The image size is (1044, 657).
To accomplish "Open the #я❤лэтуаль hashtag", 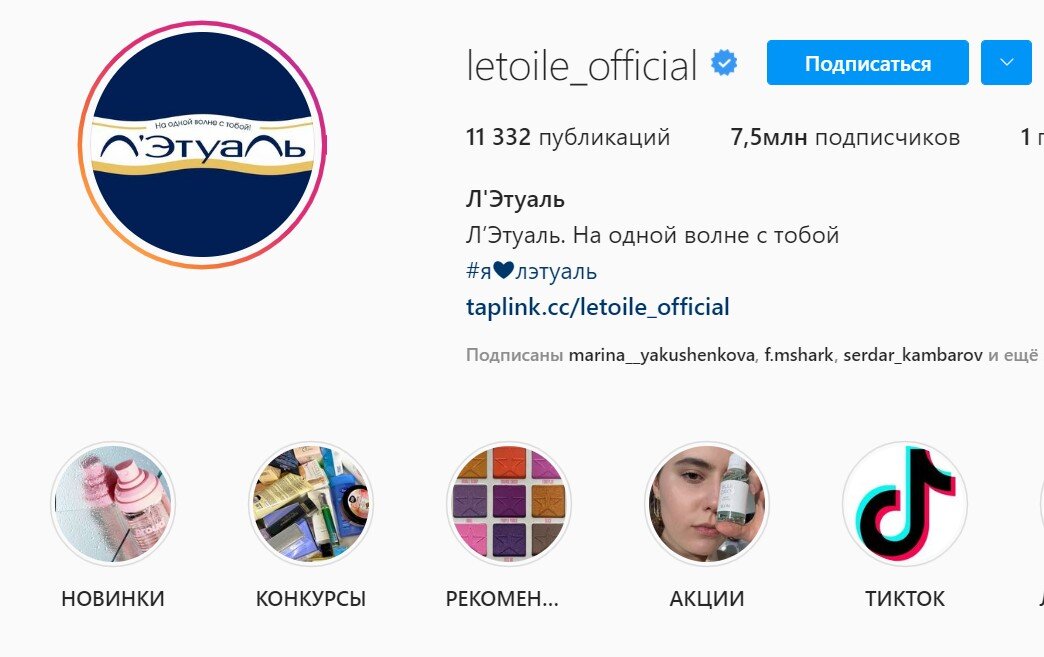I will [531, 271].
